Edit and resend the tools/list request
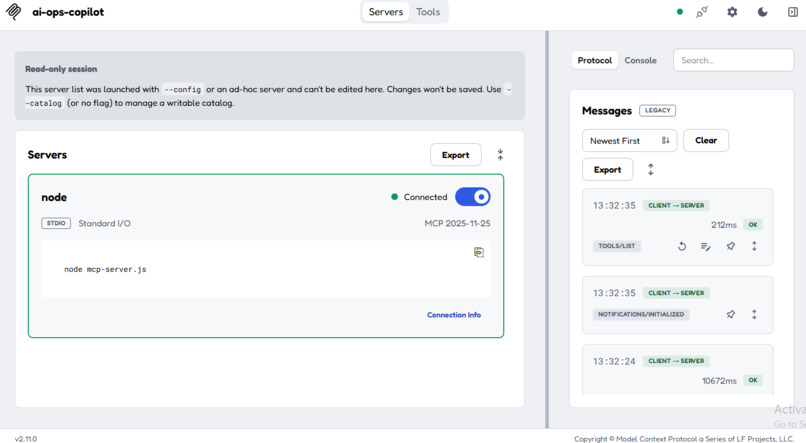Image resolution: width=806 pixels, height=443 pixels. [x=706, y=247]
